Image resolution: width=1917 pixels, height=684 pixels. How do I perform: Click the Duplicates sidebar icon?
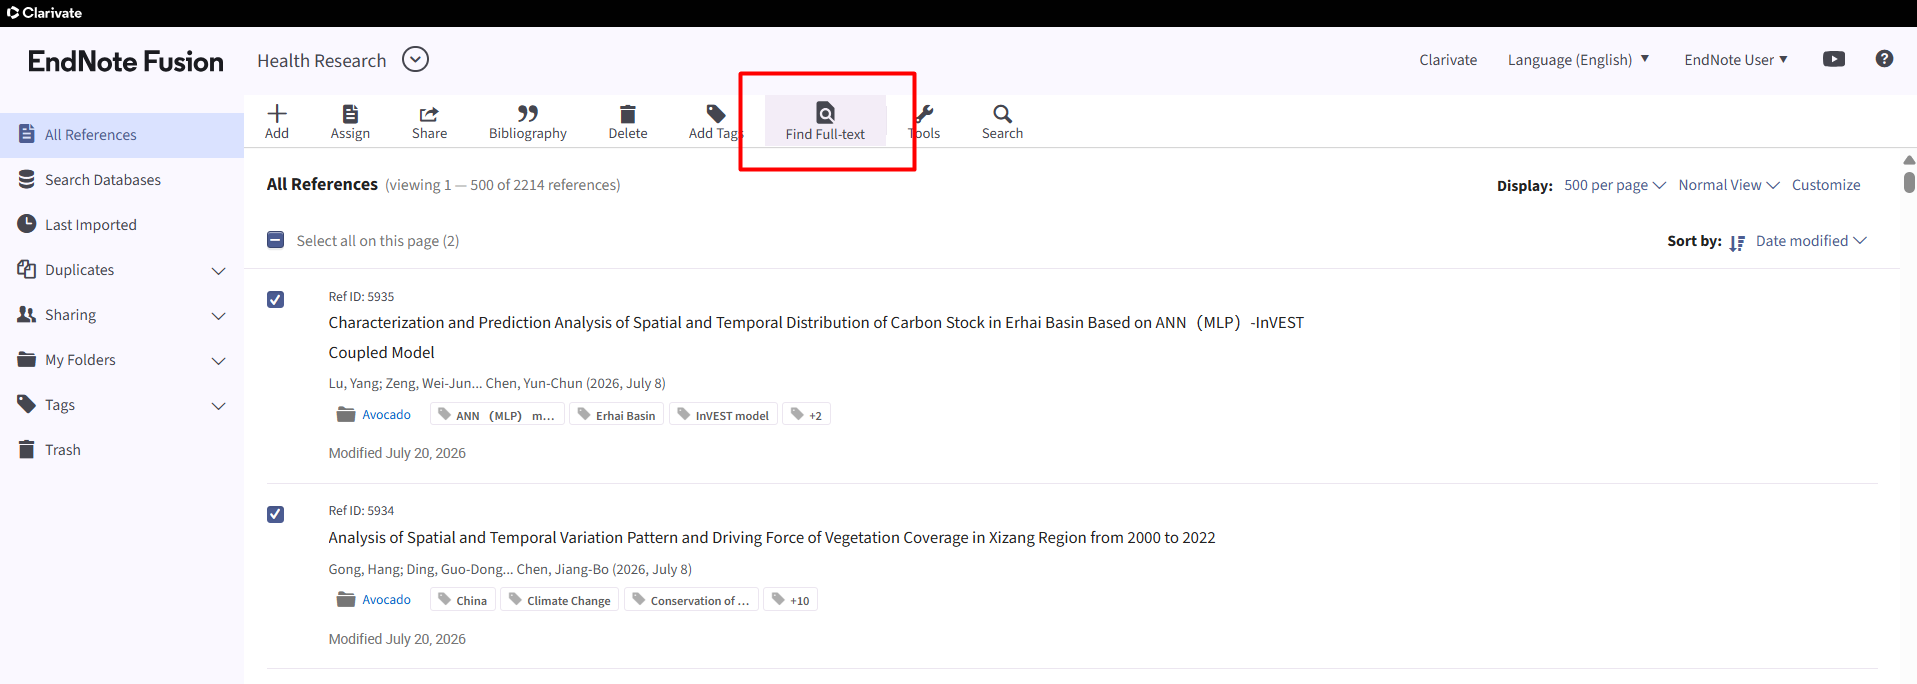coord(27,269)
